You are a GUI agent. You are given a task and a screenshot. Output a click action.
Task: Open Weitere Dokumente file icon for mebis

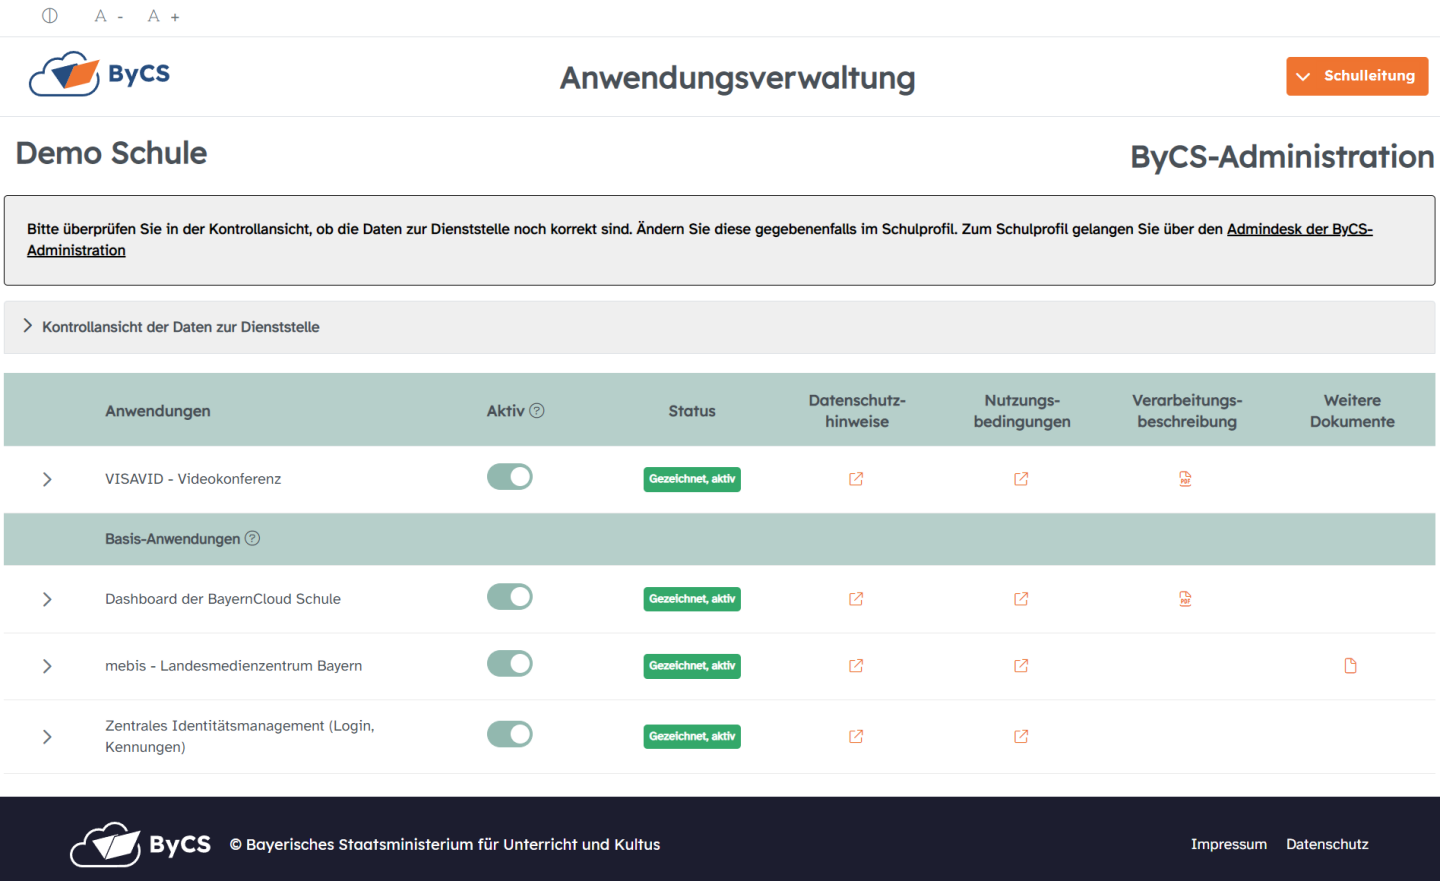click(x=1351, y=666)
